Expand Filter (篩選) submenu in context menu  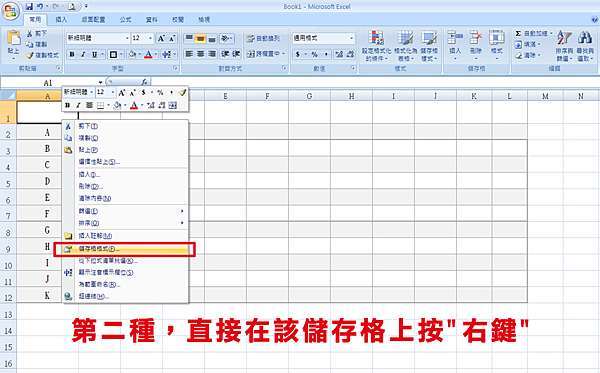(x=125, y=211)
